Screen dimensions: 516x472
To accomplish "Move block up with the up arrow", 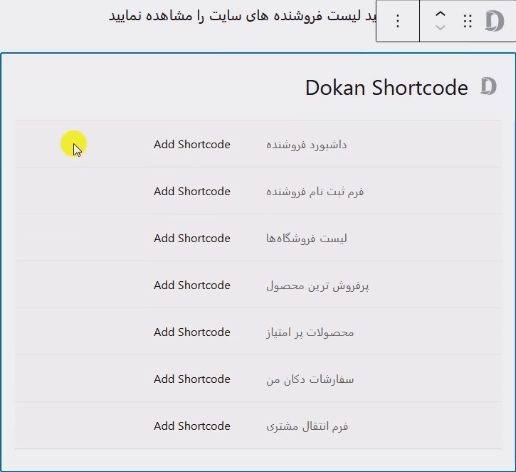I will (440, 14).
